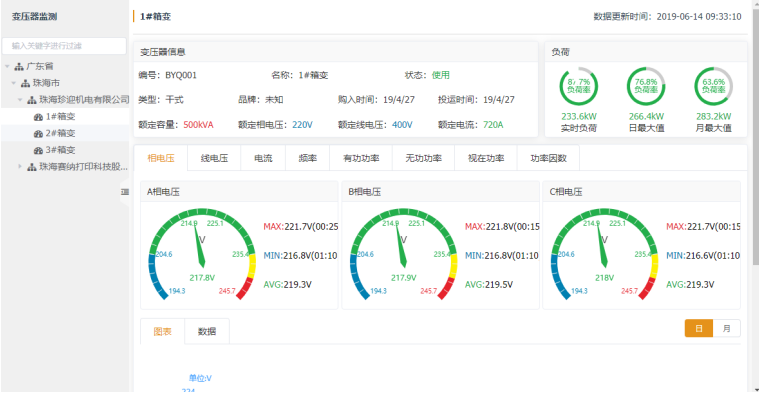
Task: Click the 使用 status value
Action: (440, 75)
